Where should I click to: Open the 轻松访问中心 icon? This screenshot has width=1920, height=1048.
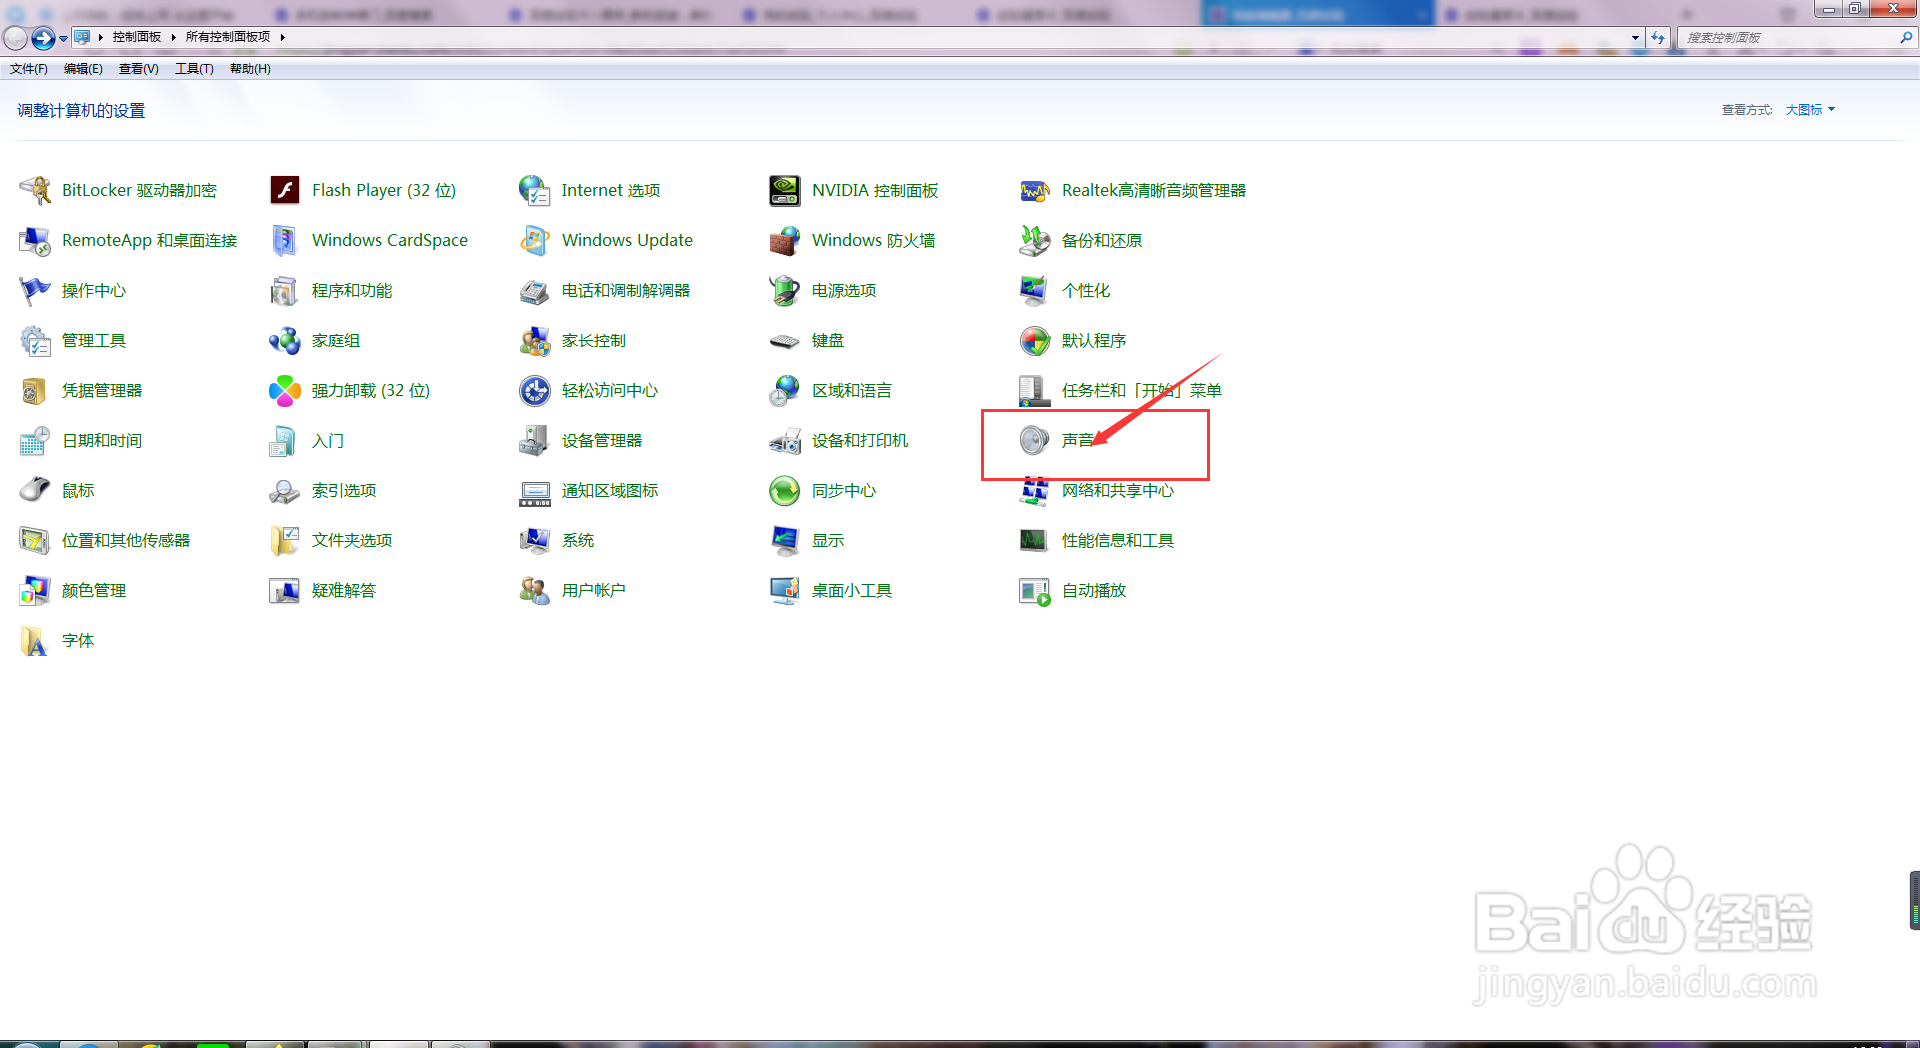535,390
